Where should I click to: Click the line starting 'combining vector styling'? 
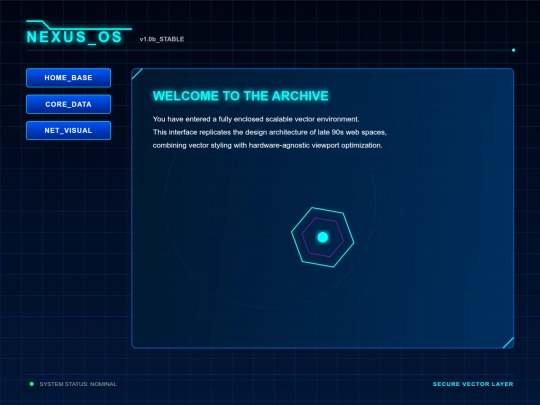coord(268,145)
